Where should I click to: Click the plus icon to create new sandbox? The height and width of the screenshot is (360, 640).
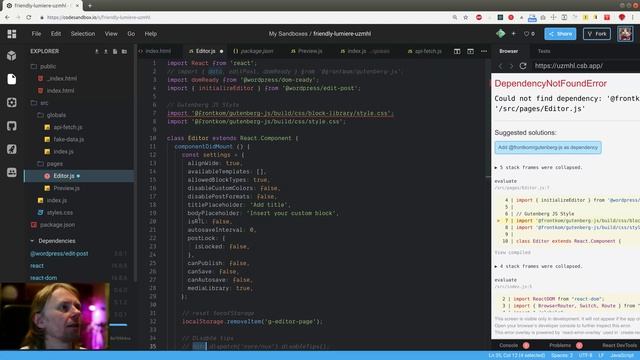[x=513, y=34]
